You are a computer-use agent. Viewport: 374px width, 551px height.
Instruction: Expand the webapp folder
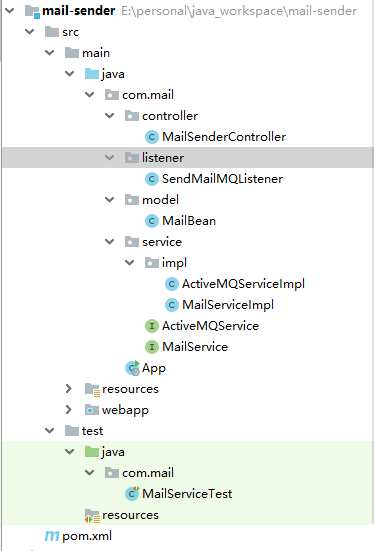pos(69,410)
